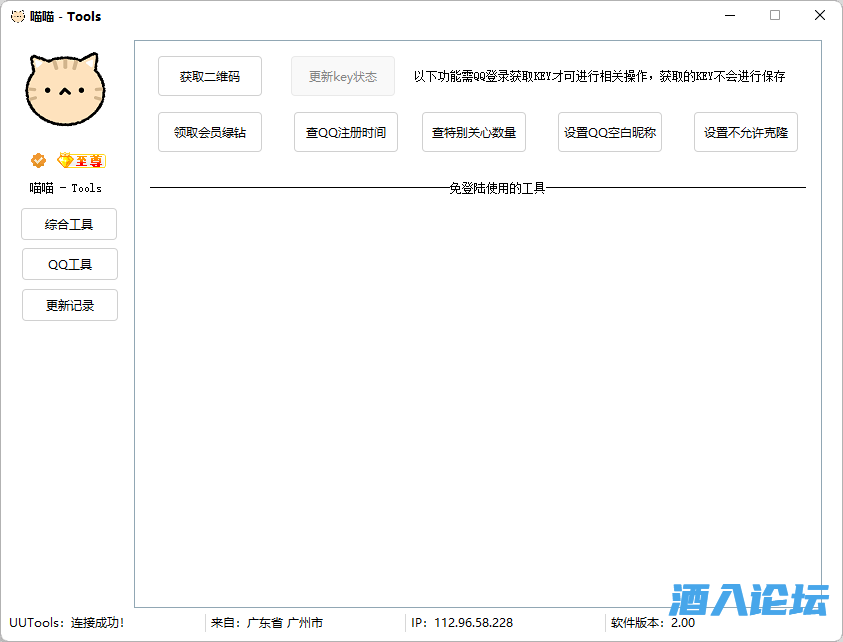Activate 设置不允许克隆 setting

pyautogui.click(x=745, y=132)
